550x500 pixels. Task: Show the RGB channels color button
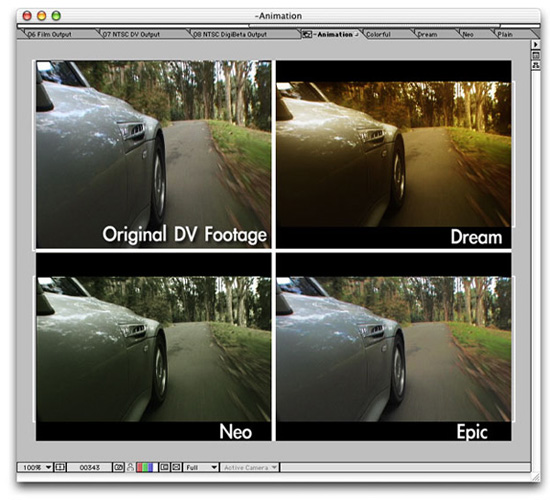147,467
